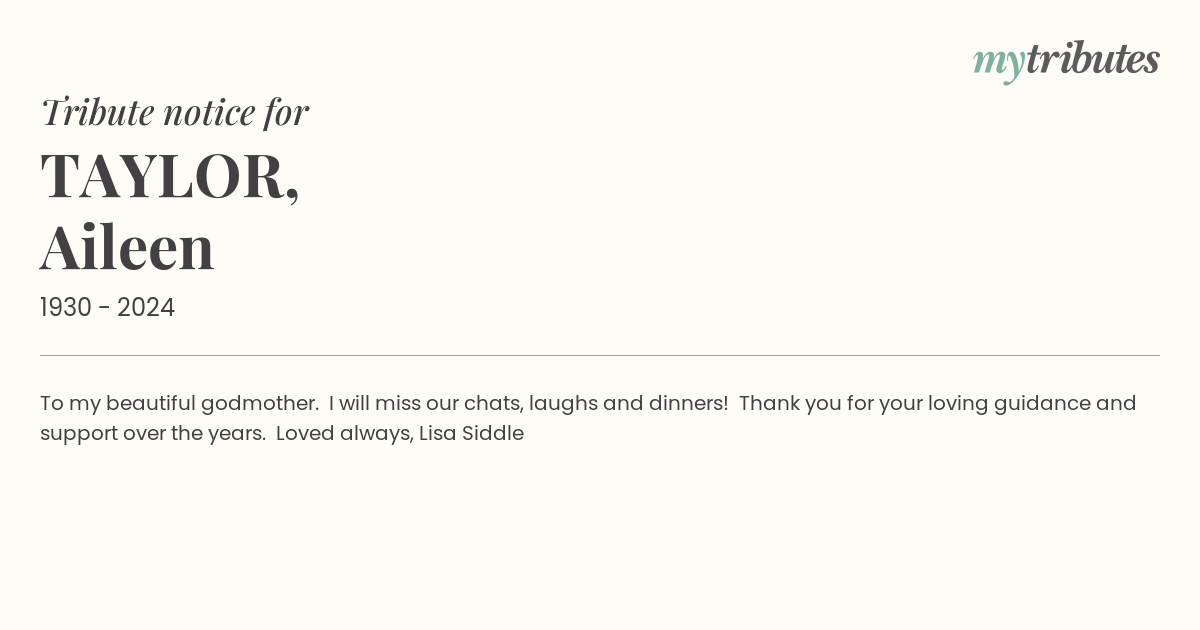This screenshot has height=630, width=1200.
Task: Click the signature name Lisa Siddle
Action: (x=471, y=434)
